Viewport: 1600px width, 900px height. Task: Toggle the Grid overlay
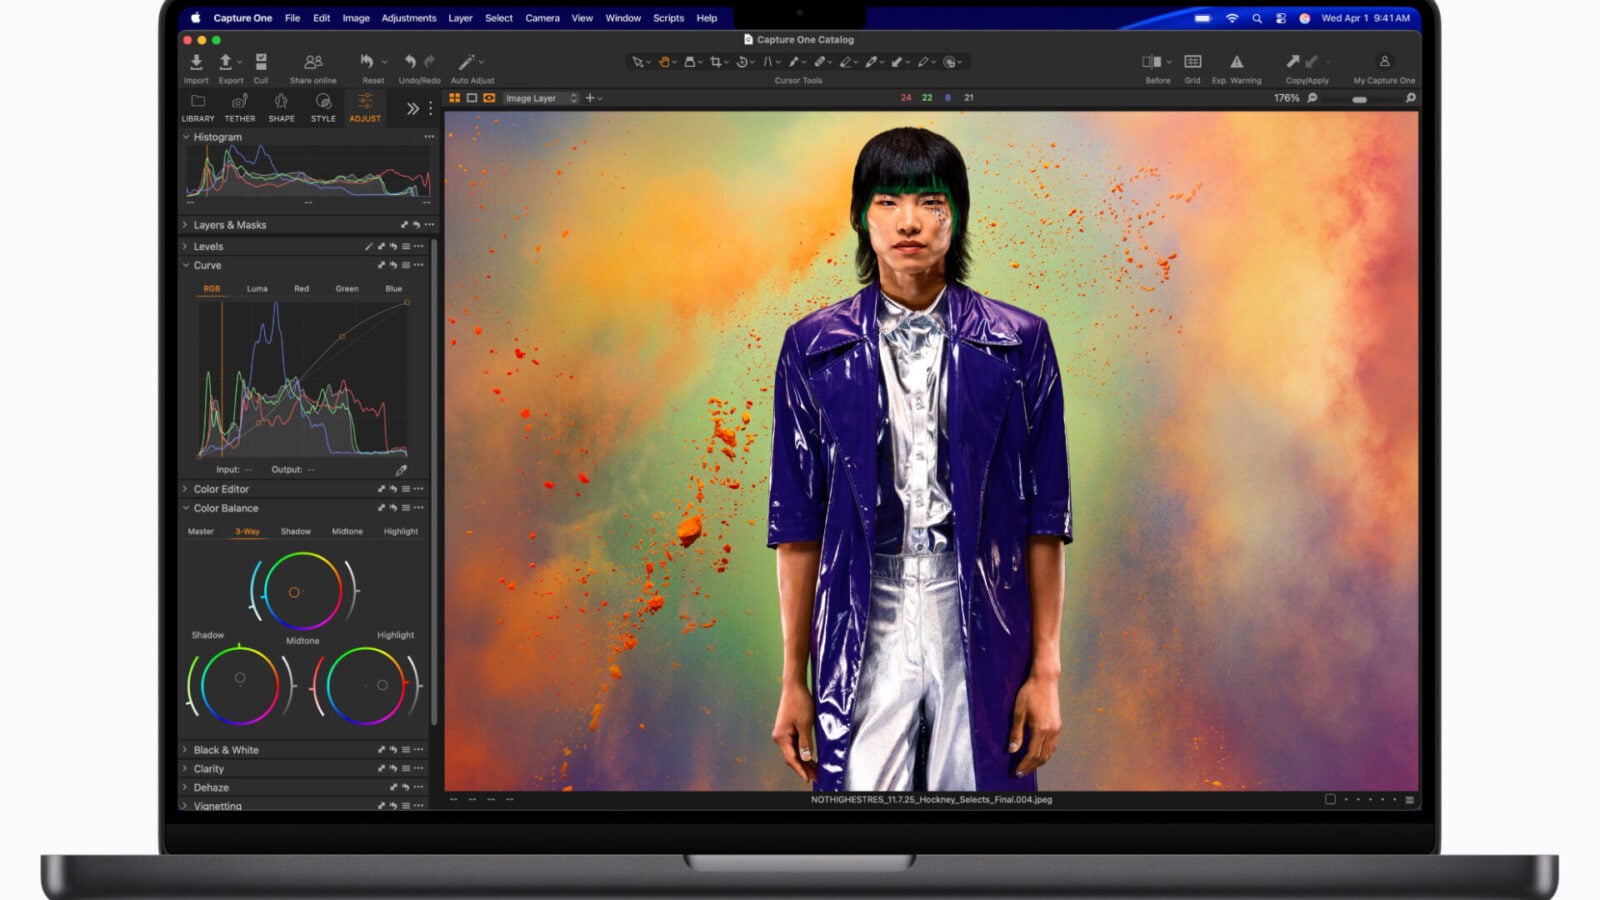pos(1192,63)
